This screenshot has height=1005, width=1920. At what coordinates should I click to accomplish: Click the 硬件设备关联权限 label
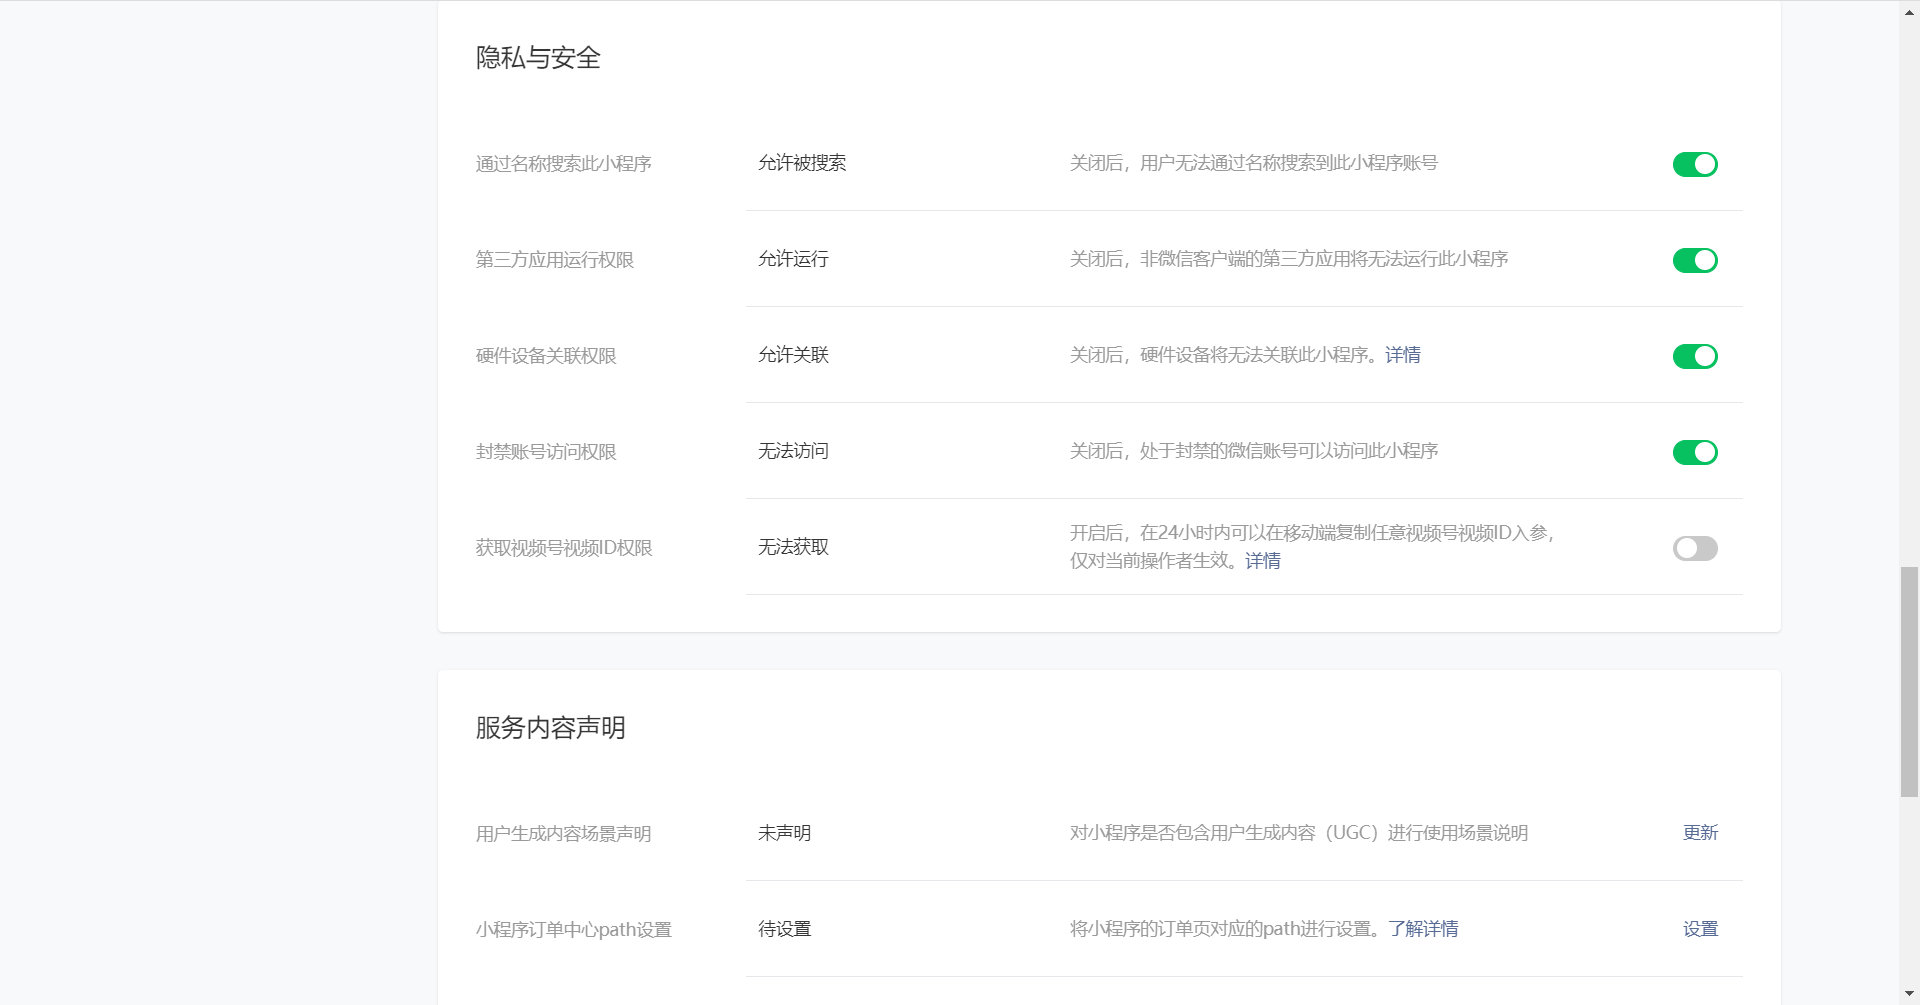pyautogui.click(x=546, y=356)
